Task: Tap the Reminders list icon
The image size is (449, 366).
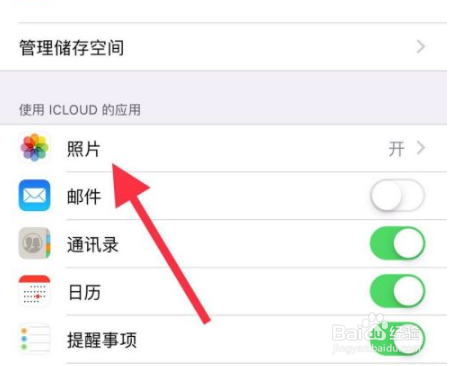Action: (34, 339)
